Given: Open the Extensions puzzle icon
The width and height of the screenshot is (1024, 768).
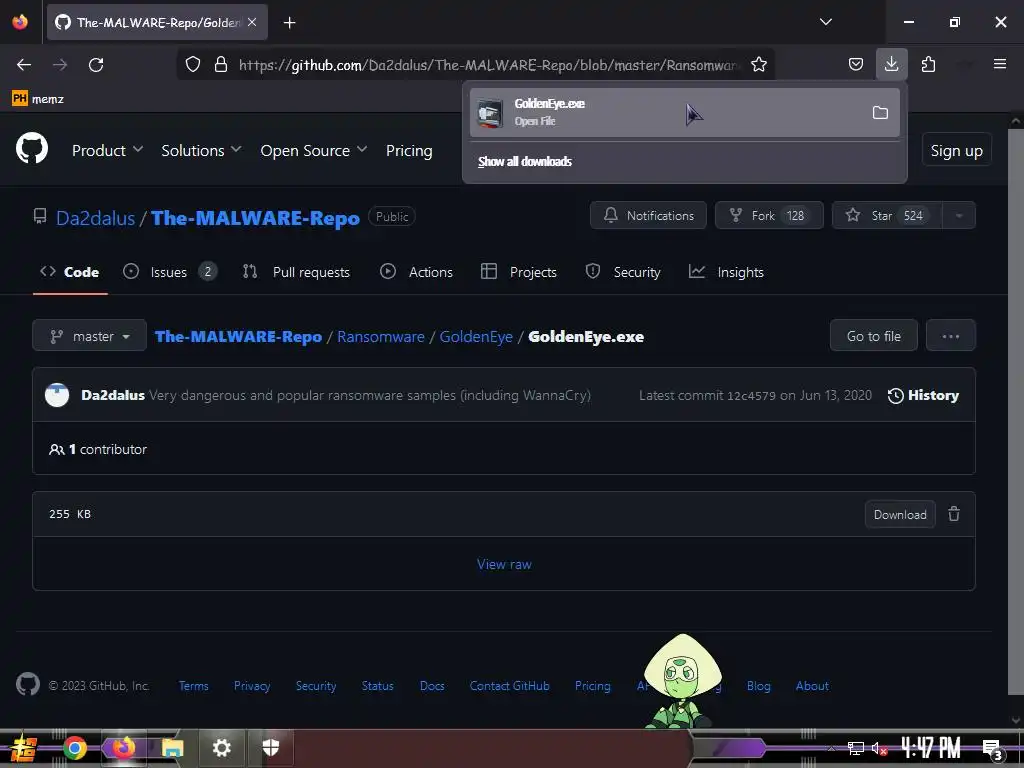Looking at the screenshot, I should click(928, 64).
